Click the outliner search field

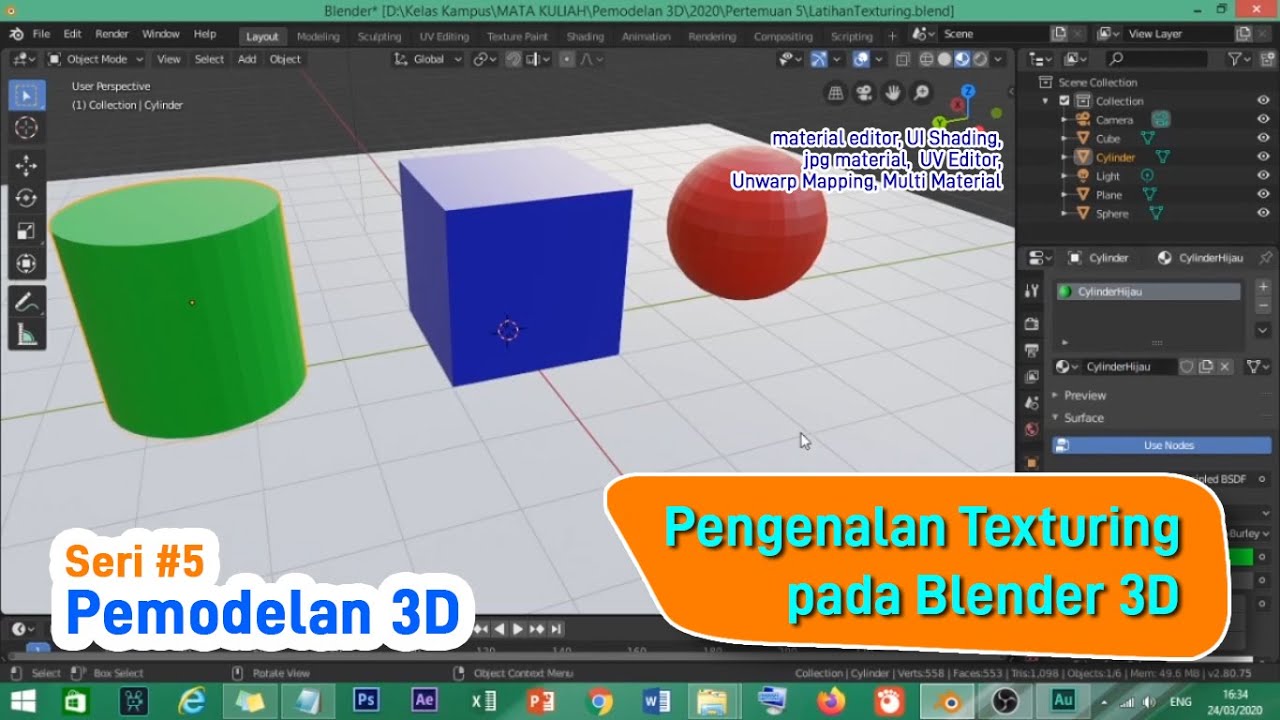[x=1156, y=59]
